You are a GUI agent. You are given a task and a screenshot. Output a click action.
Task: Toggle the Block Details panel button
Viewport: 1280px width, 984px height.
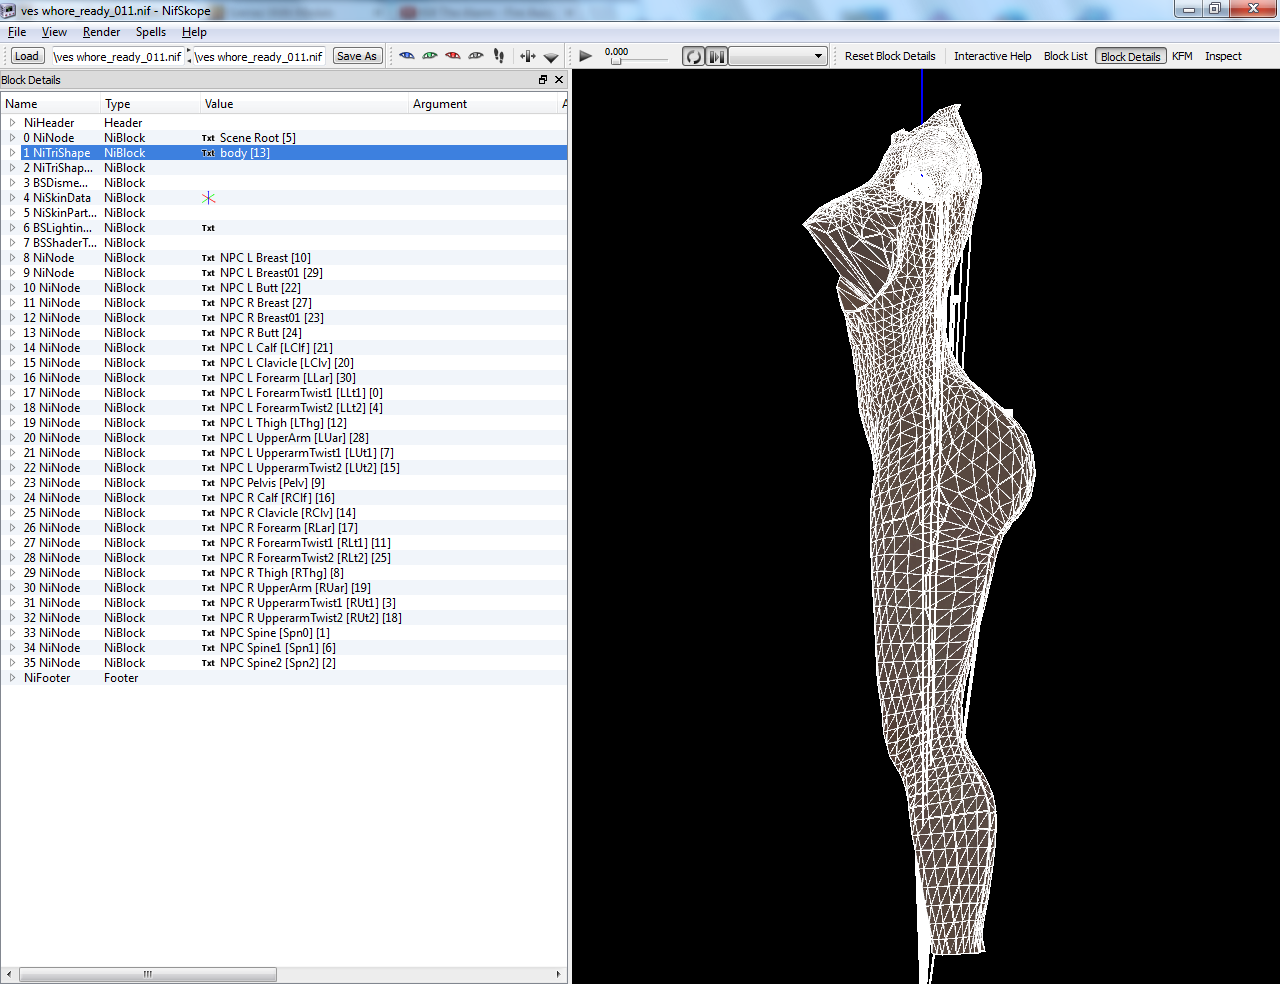pos(1130,56)
